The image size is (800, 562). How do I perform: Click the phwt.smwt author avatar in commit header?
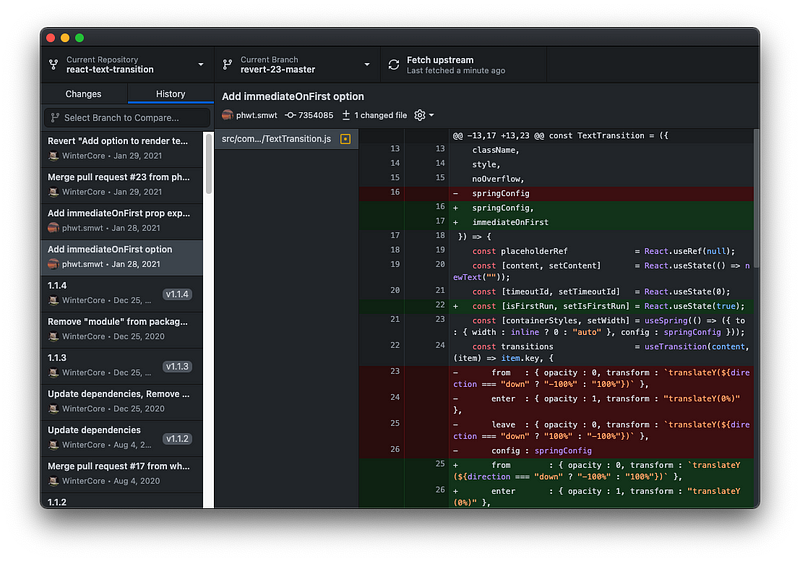click(228, 115)
